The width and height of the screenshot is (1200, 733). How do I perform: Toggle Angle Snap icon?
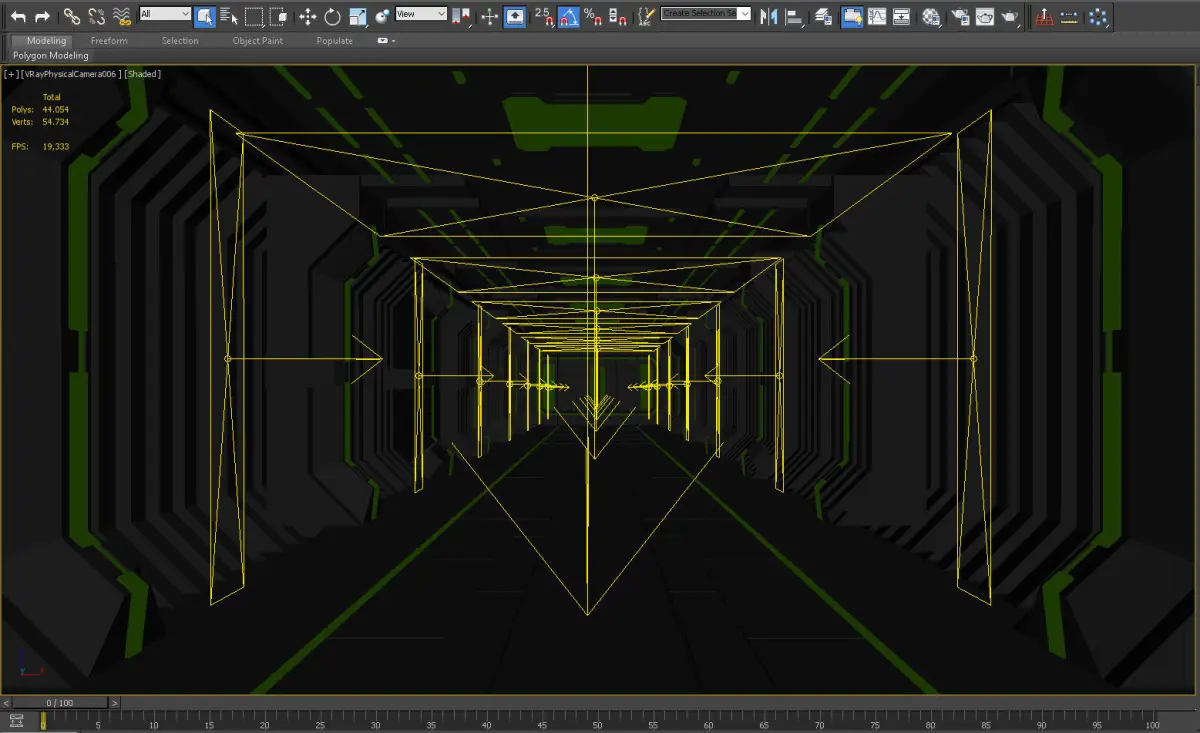pyautogui.click(x=568, y=16)
